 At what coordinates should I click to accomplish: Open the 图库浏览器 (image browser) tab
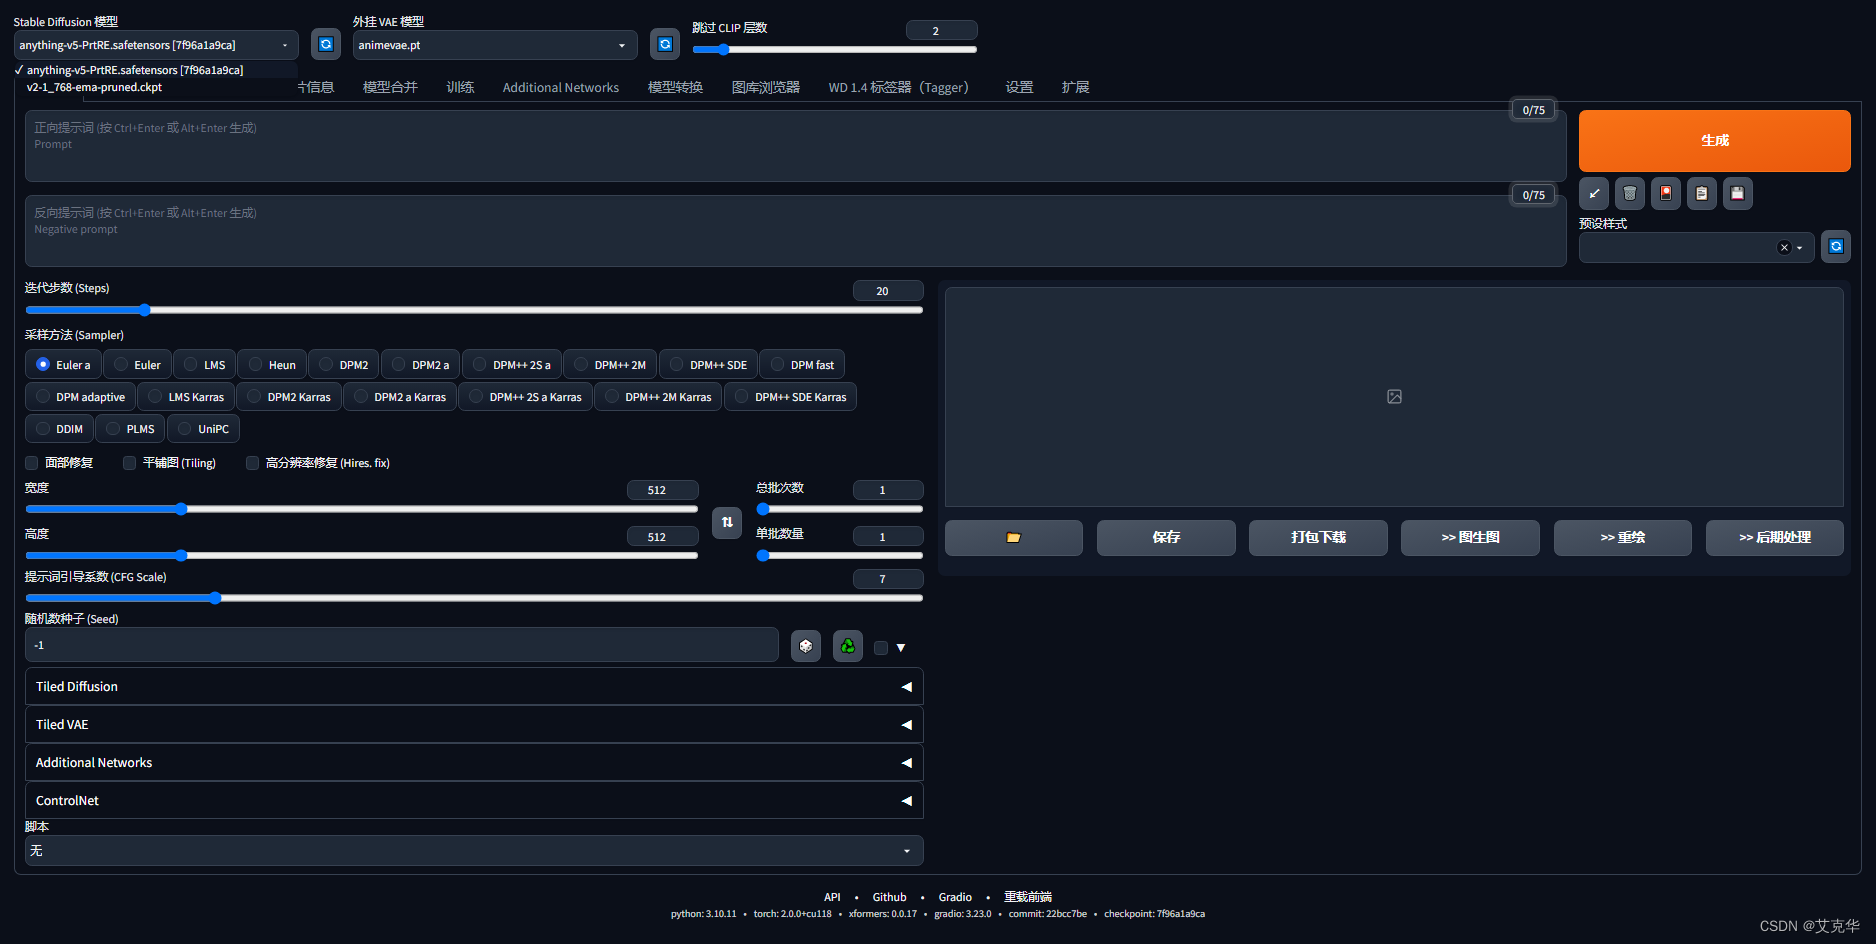[x=766, y=87]
